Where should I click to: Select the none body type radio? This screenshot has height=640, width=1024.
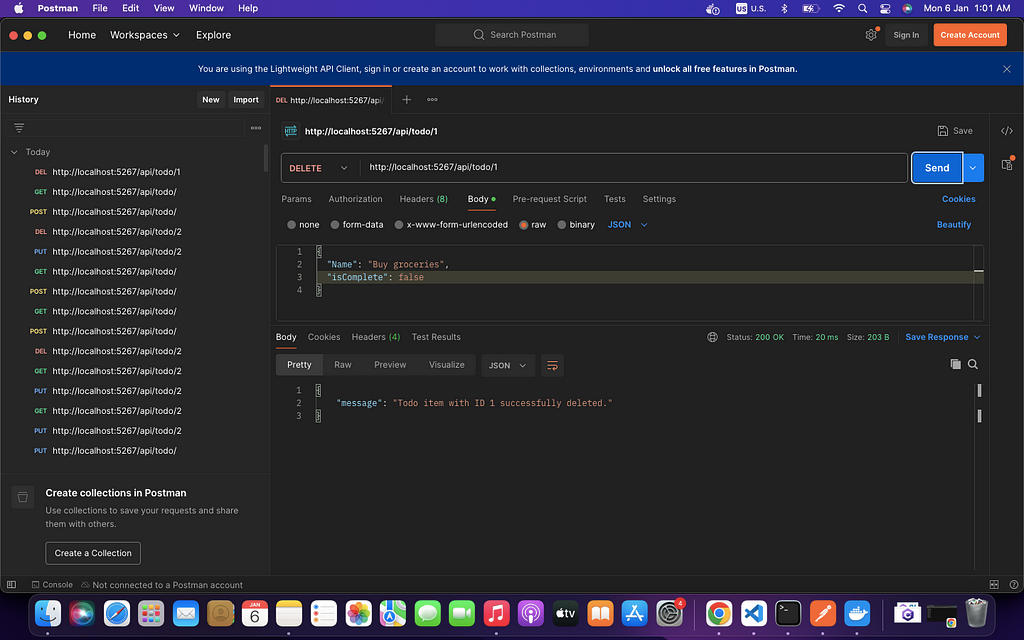[291, 225]
